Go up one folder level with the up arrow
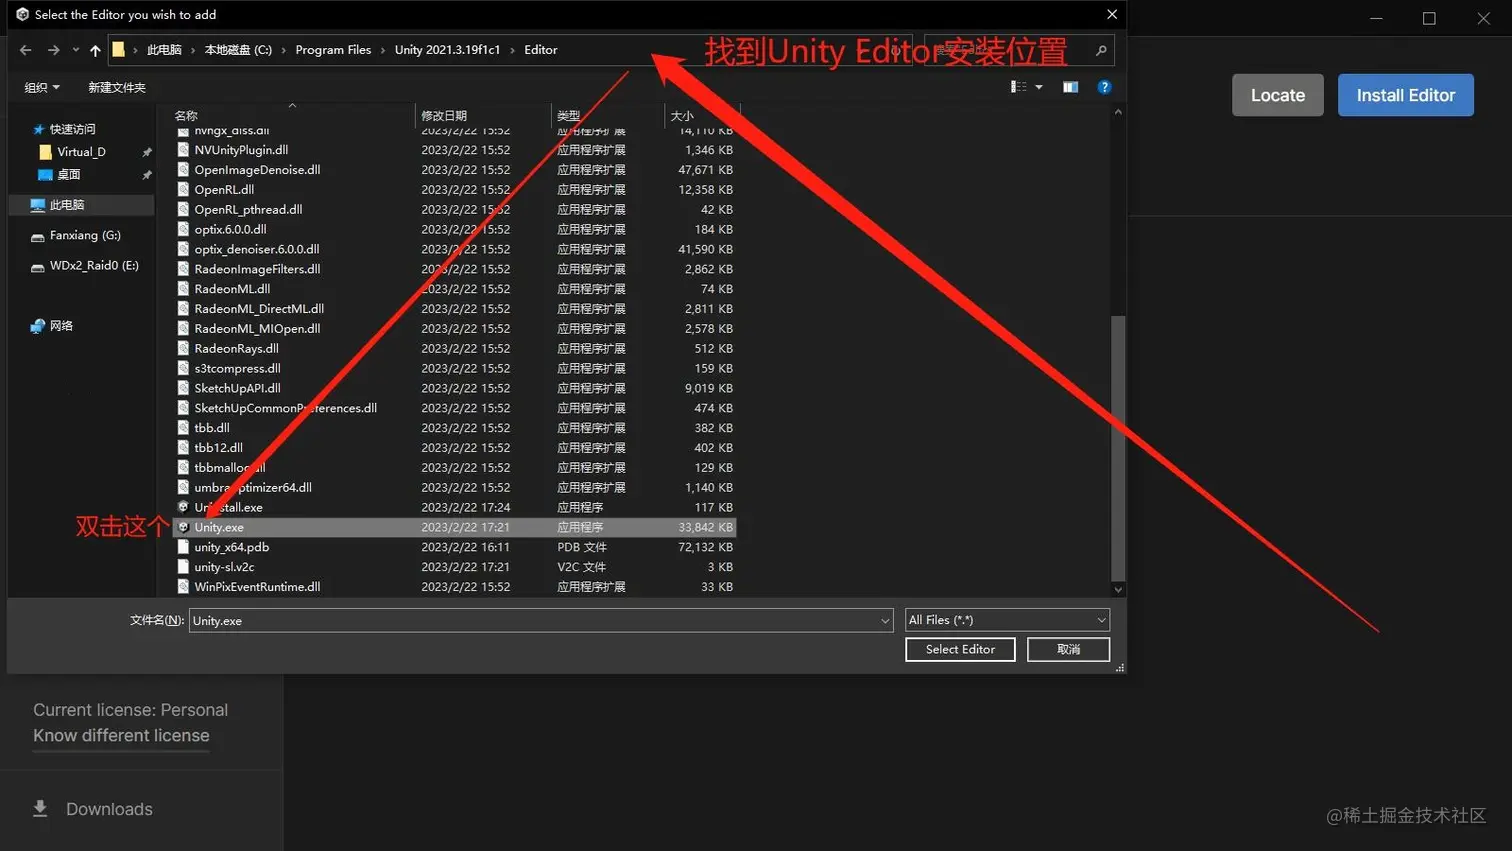Screen dimensions: 1512x851 pos(95,49)
